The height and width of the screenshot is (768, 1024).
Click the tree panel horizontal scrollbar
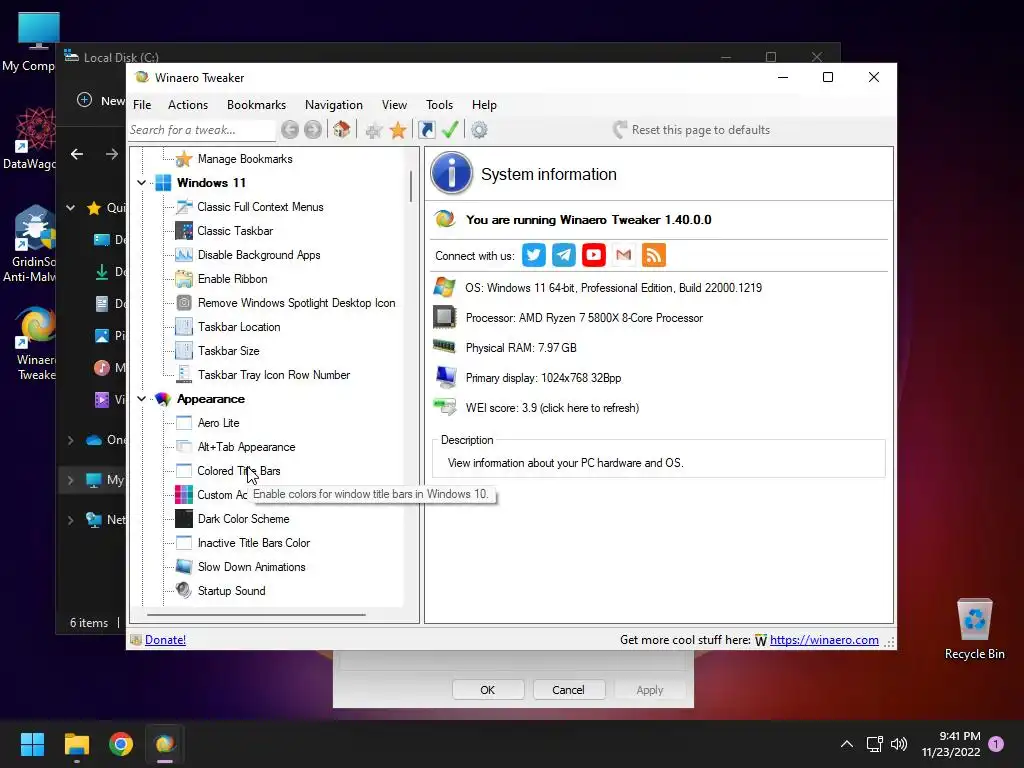(x=256, y=615)
